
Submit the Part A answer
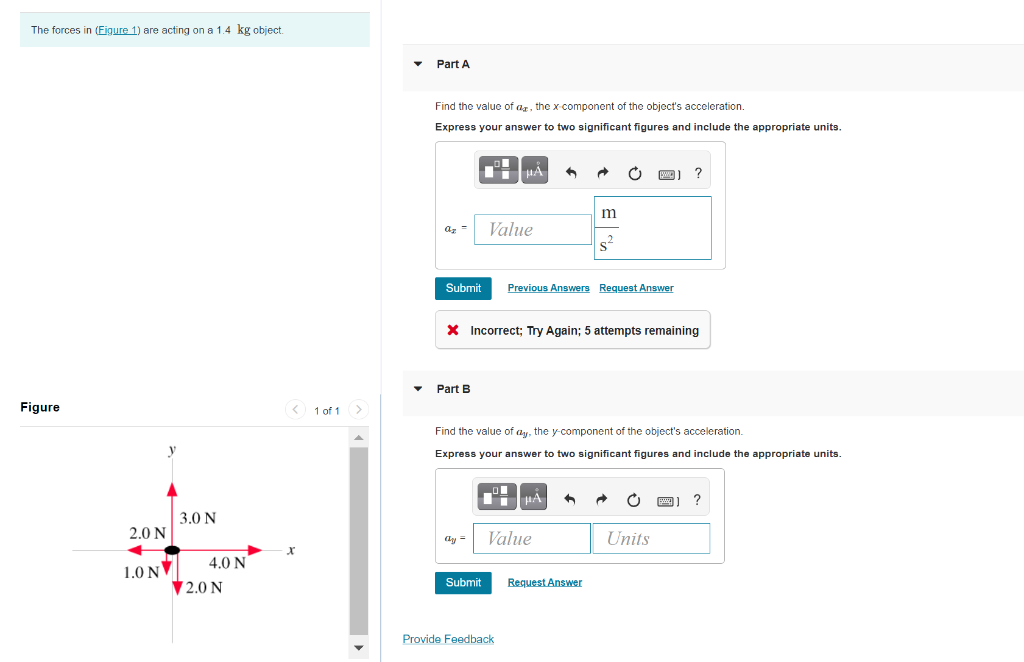click(x=463, y=289)
